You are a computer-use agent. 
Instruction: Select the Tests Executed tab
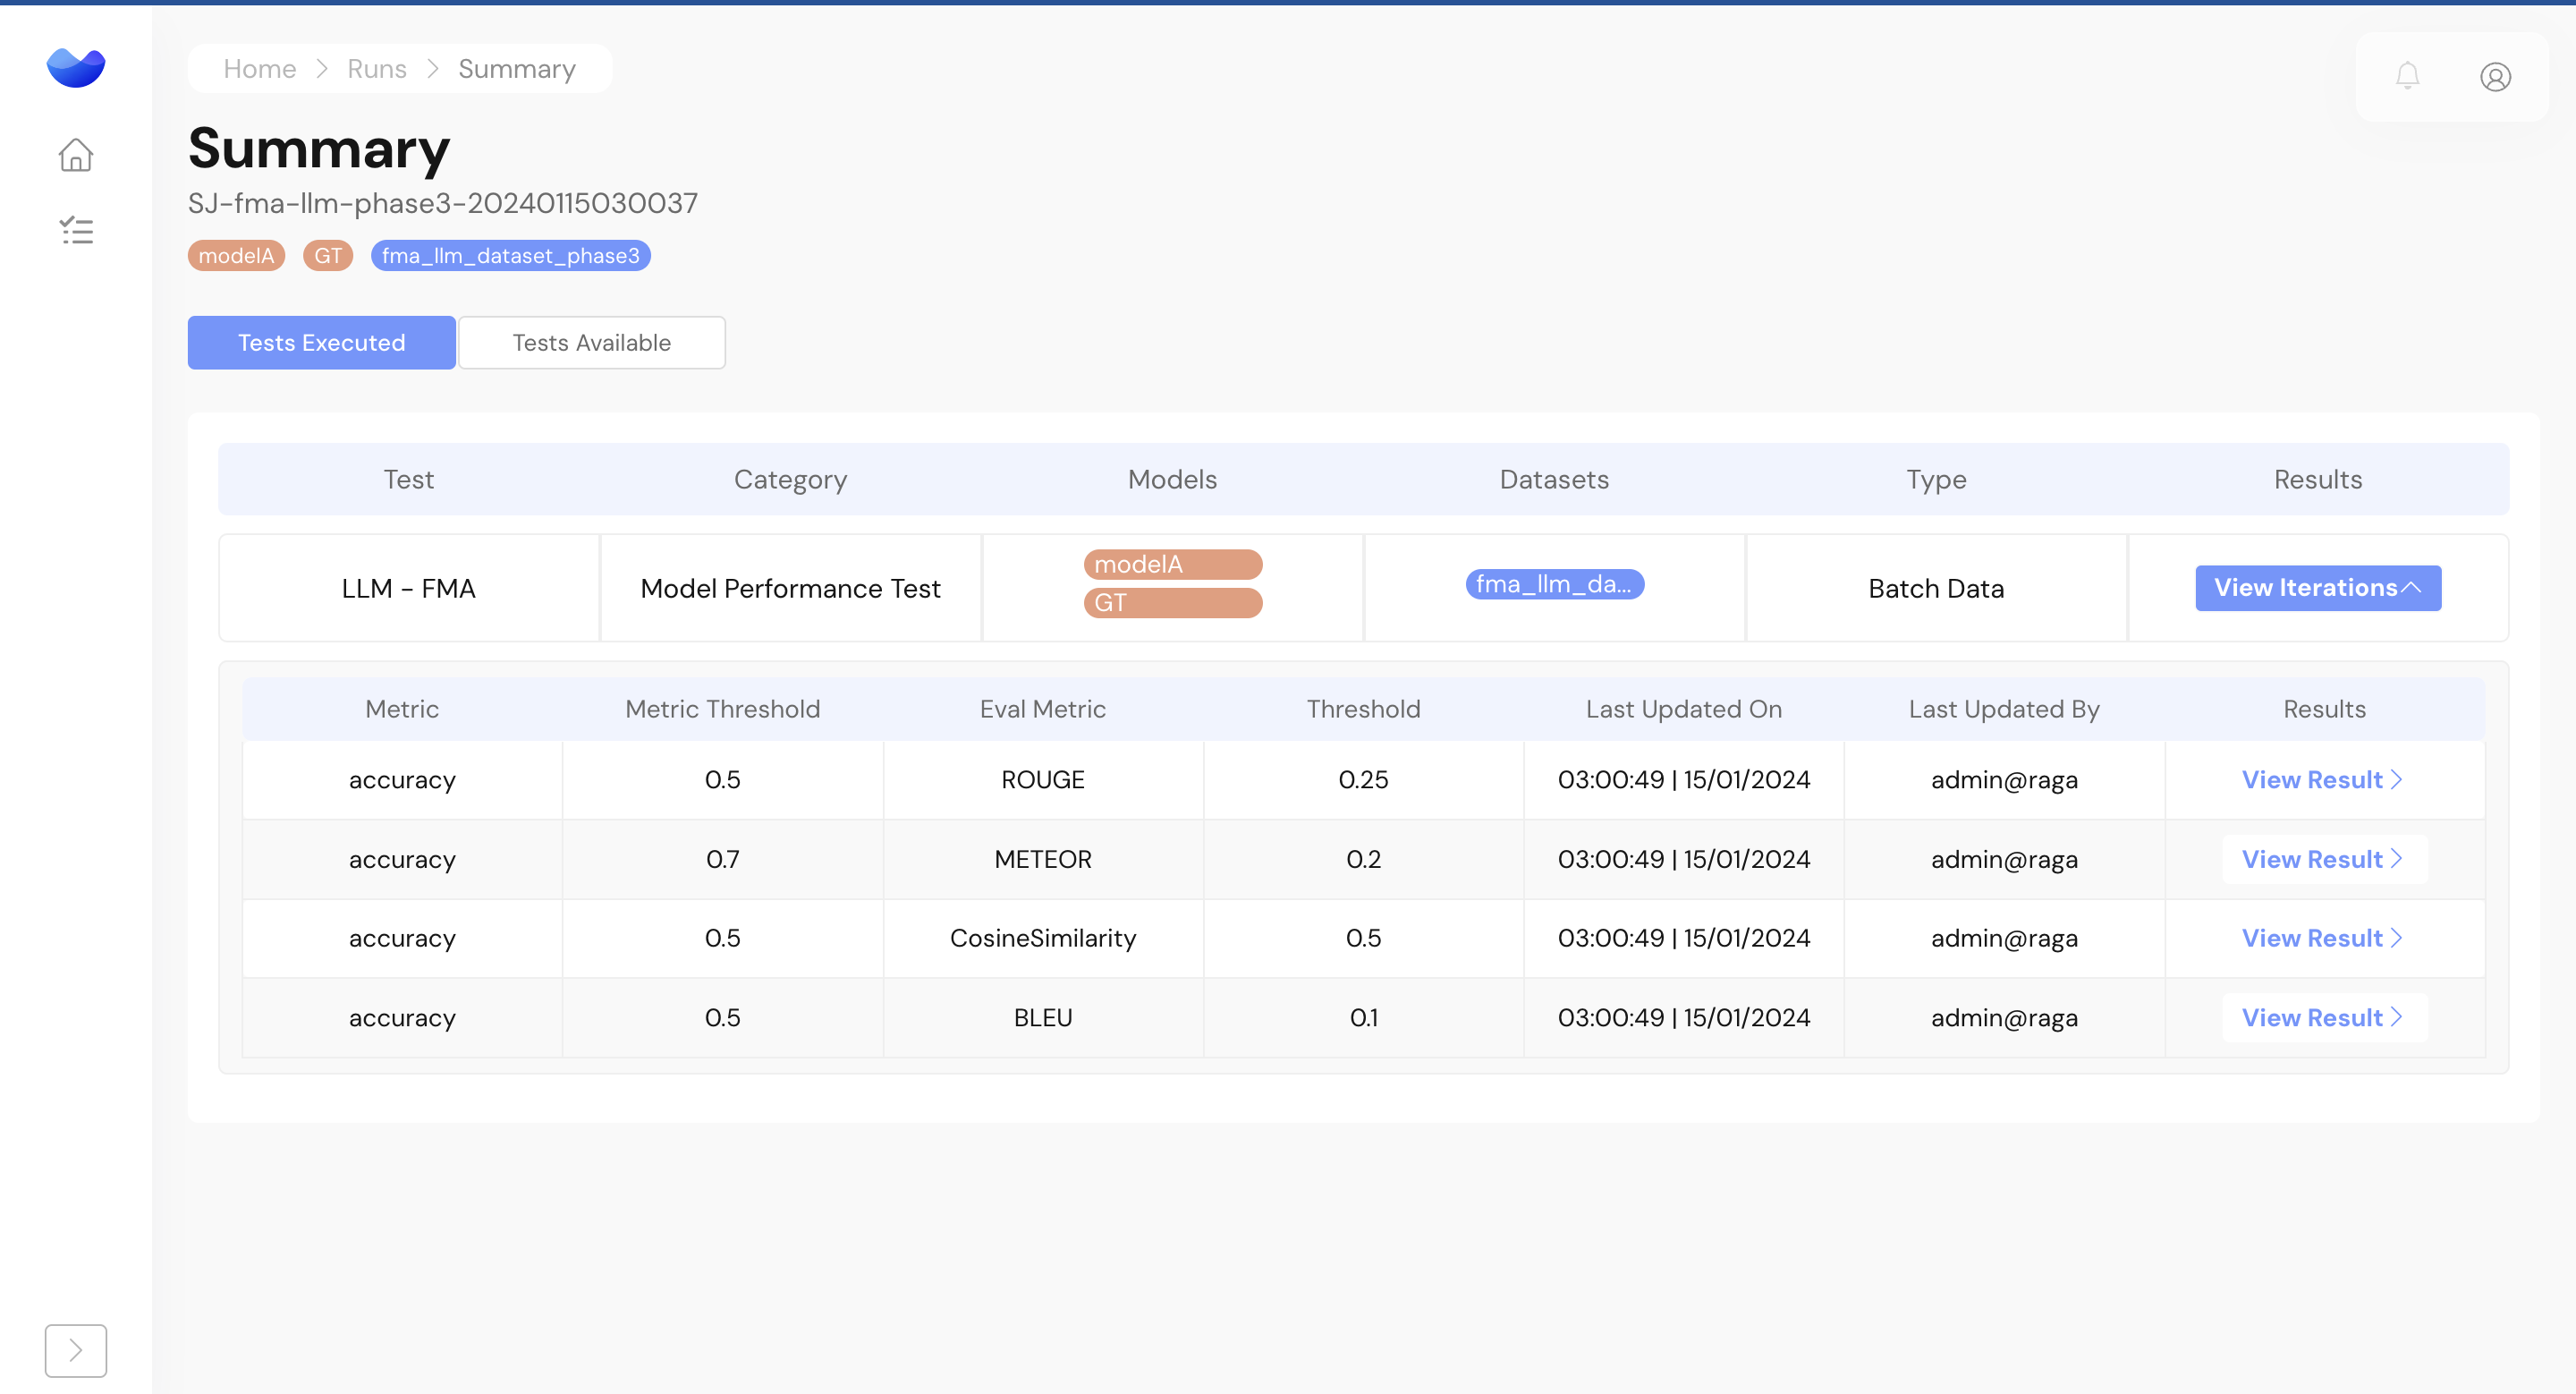coord(321,343)
